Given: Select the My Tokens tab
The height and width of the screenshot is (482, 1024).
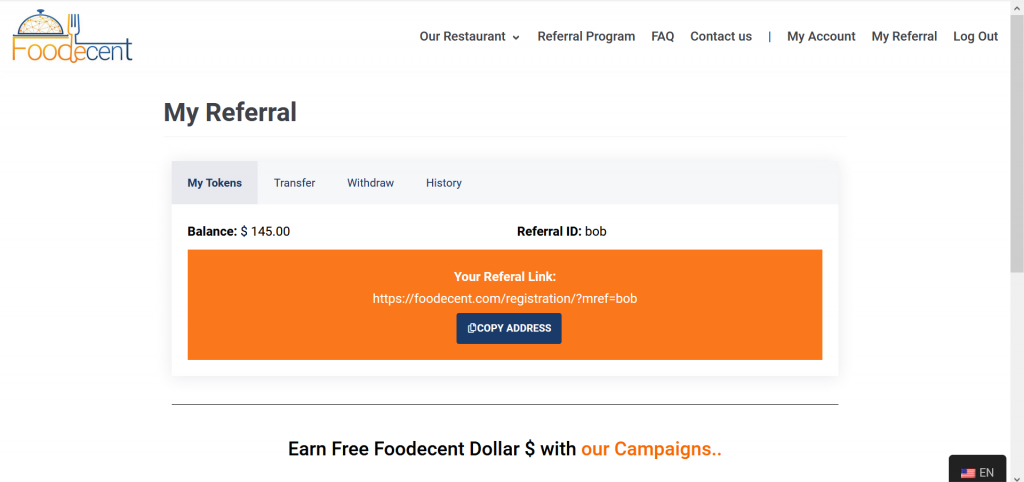Looking at the screenshot, I should [215, 183].
